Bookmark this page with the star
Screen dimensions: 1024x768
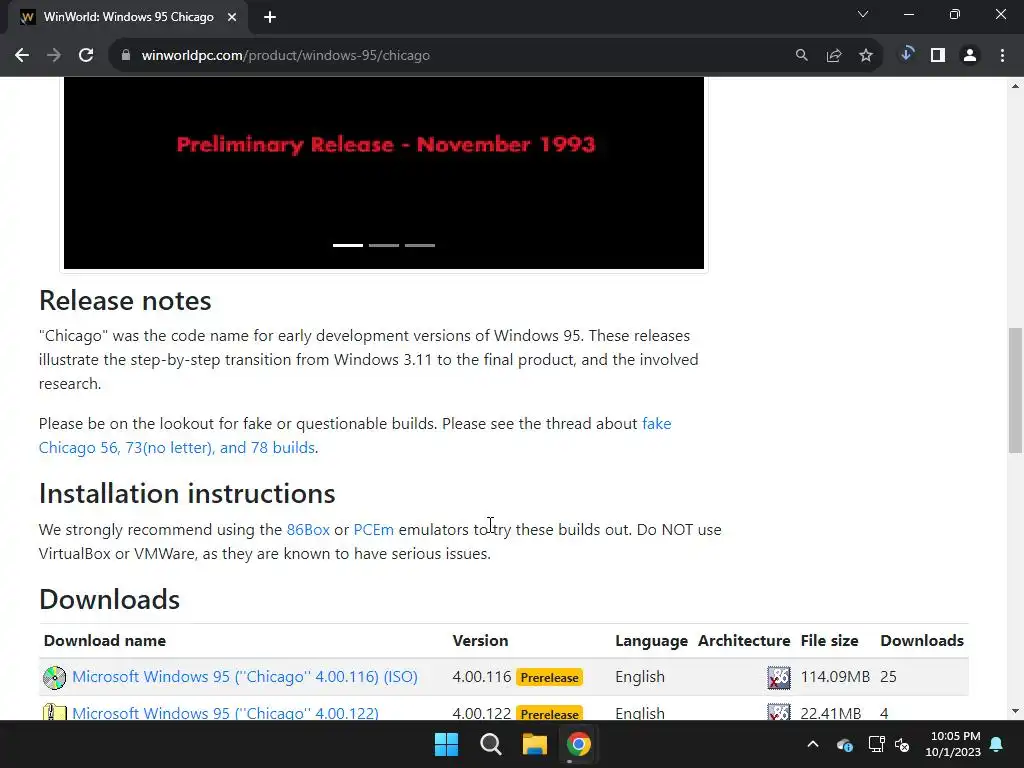click(866, 56)
